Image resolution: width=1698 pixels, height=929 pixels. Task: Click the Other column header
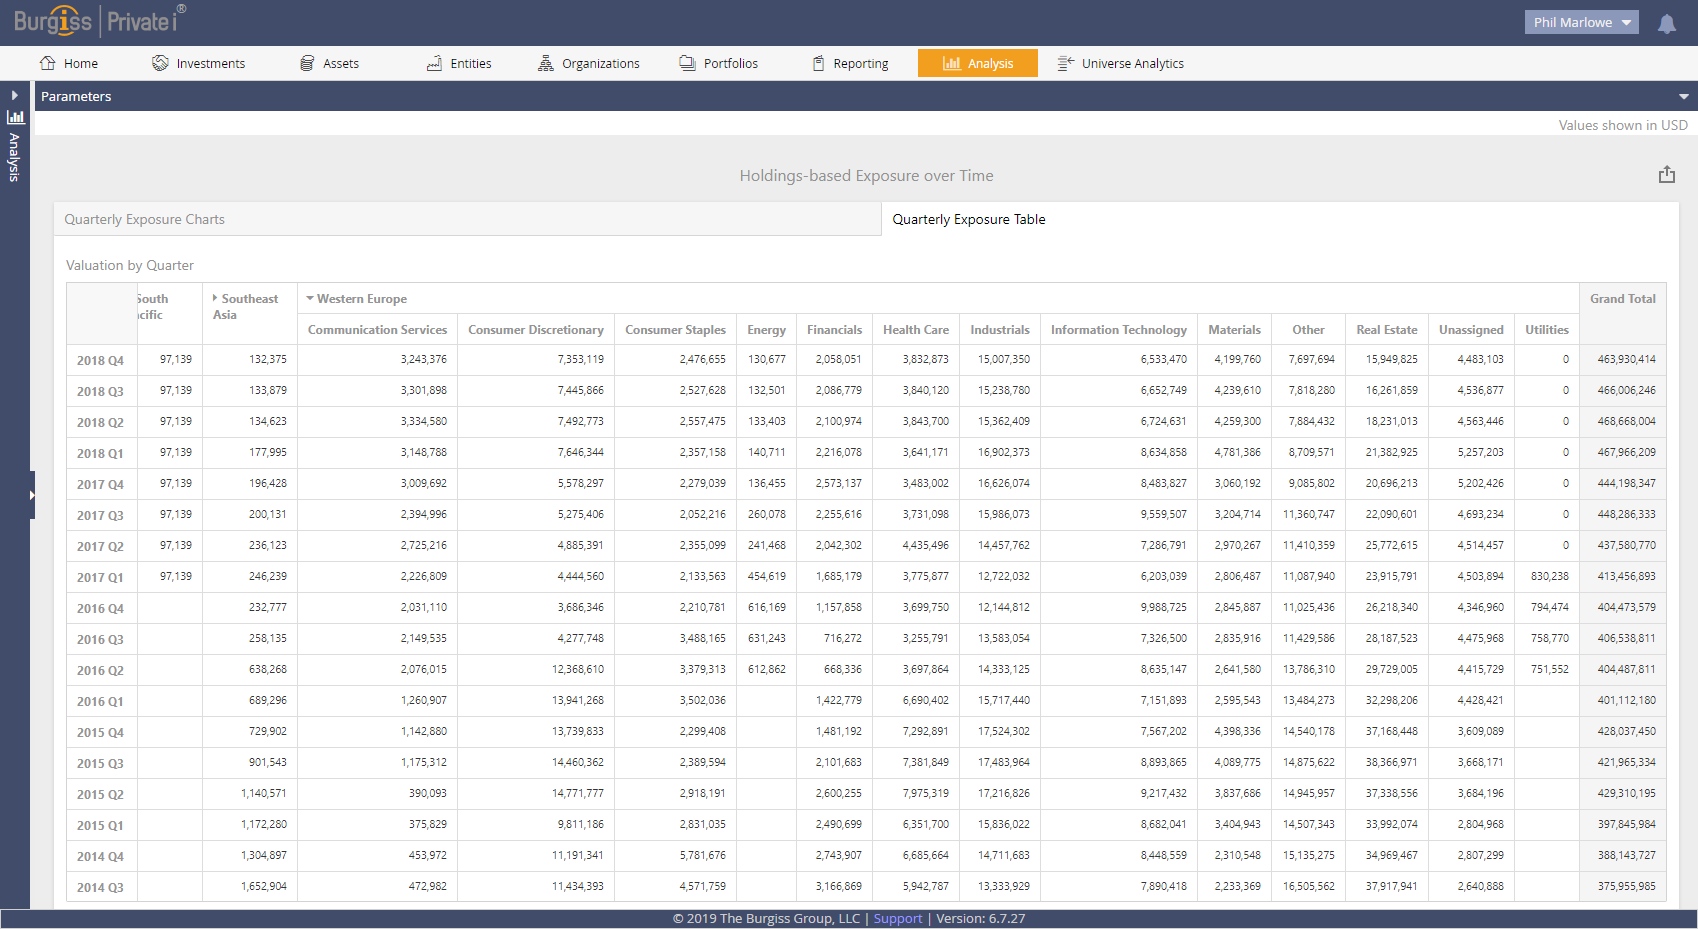1308,329
